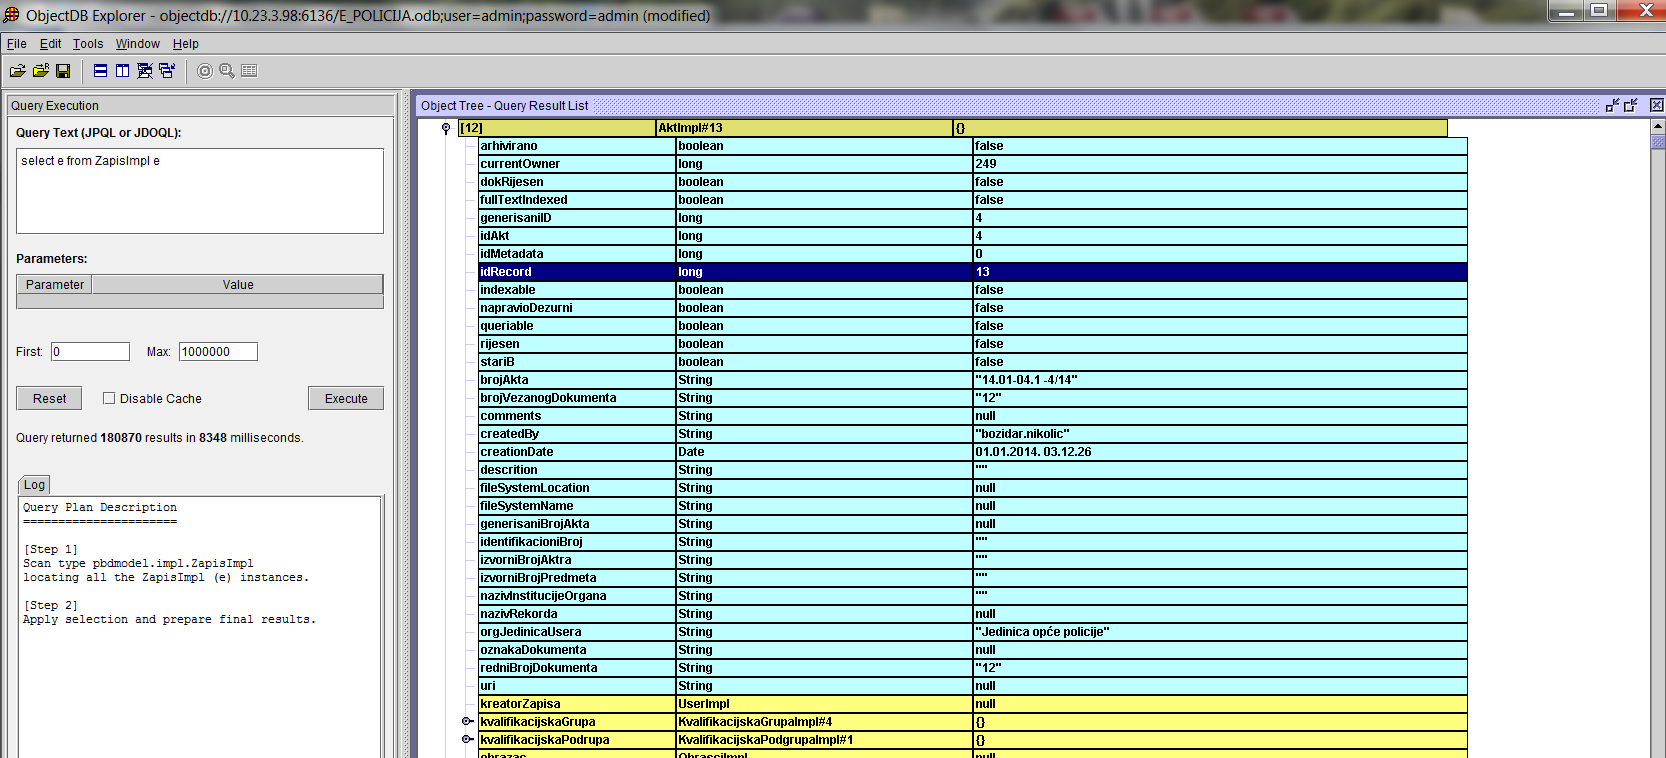Click the table view toolbar icon
The width and height of the screenshot is (1666, 758).
coord(249,71)
